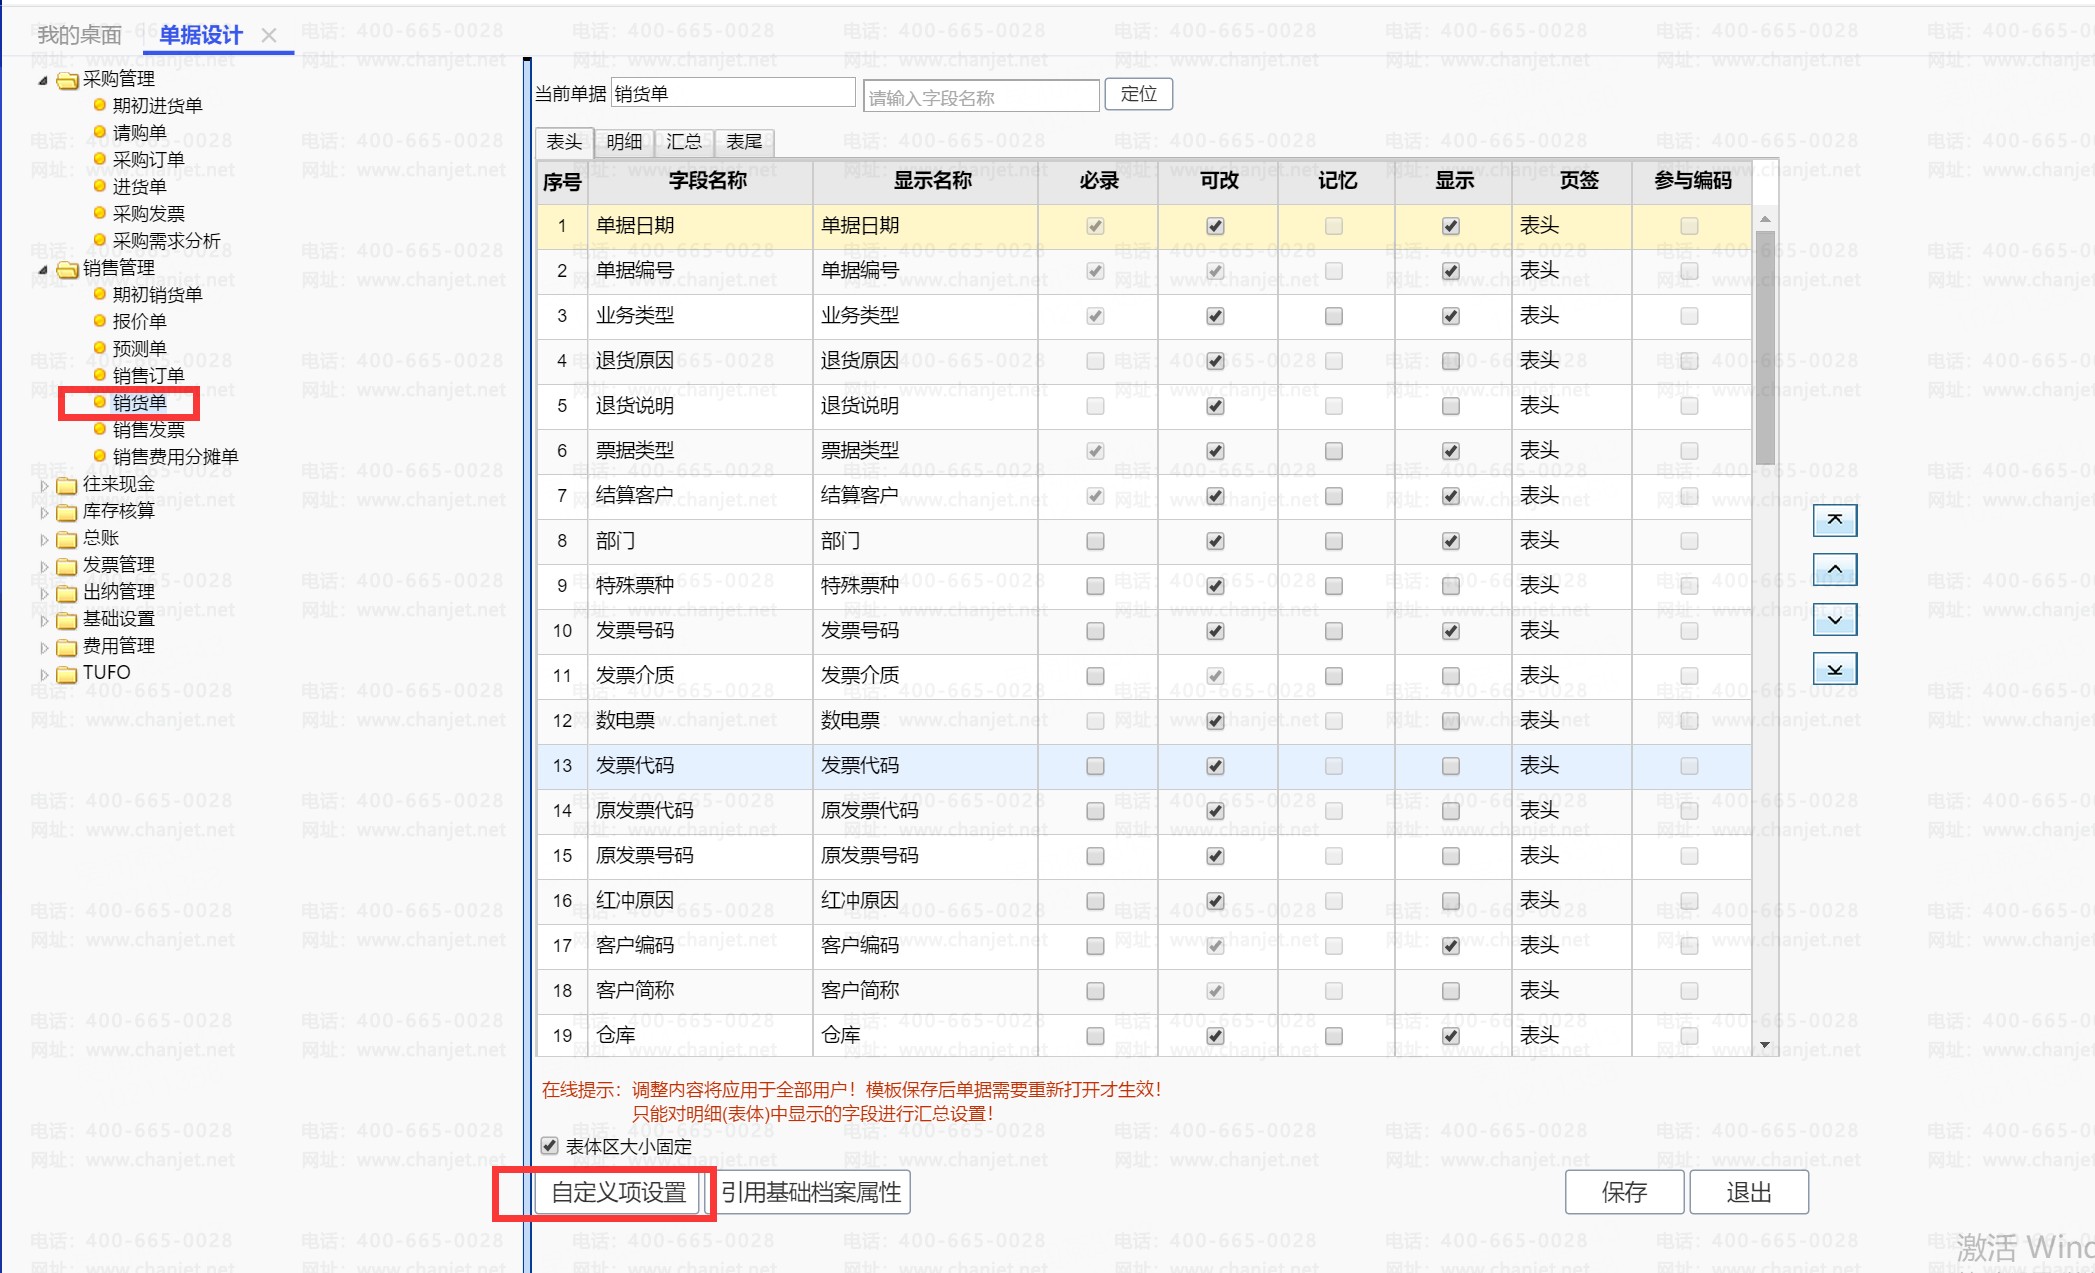Click the move-down arrow button
2095x1273 pixels.
point(1834,620)
